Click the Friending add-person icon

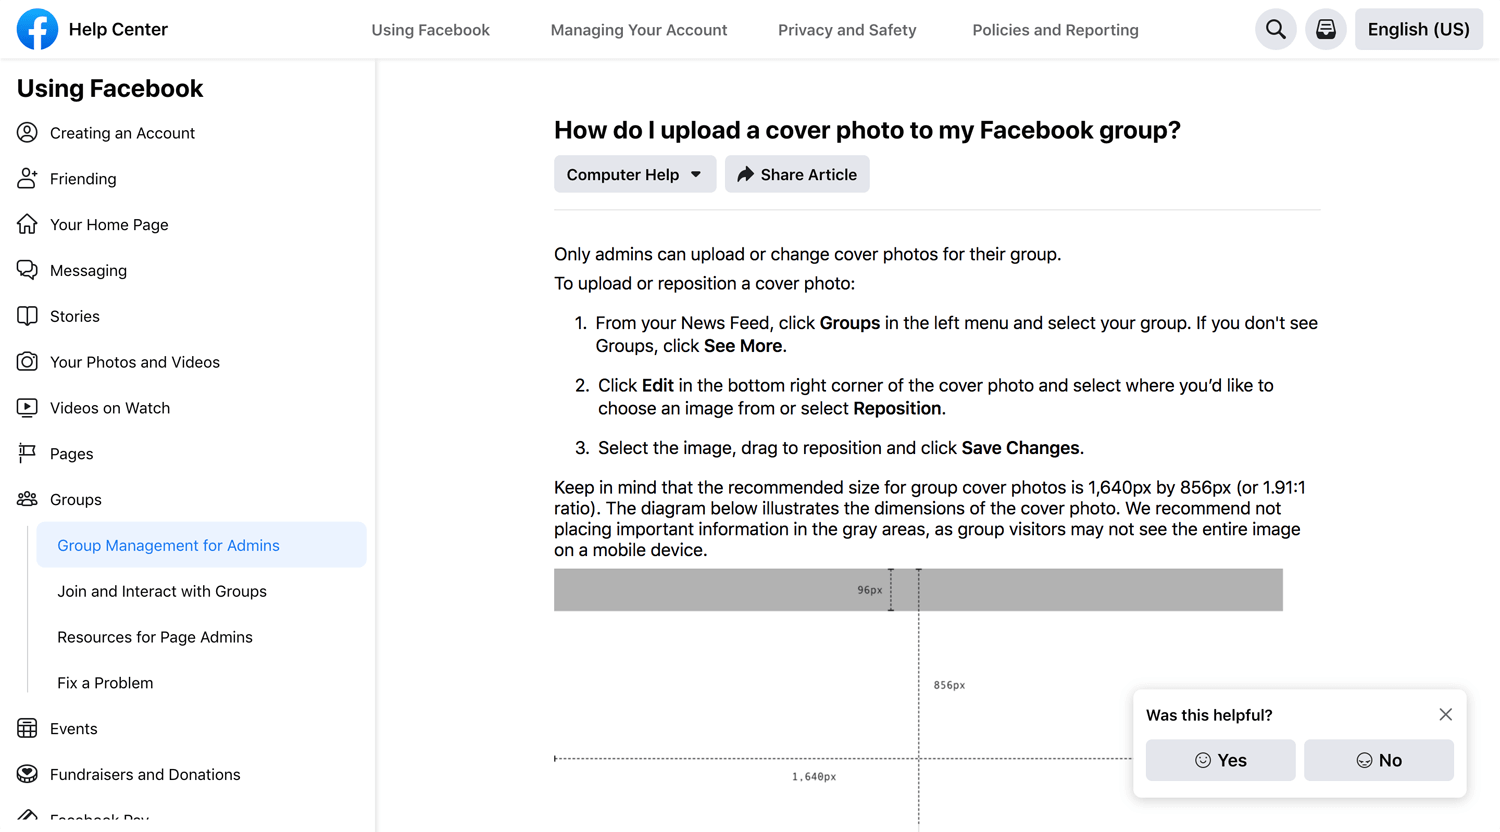tap(27, 178)
